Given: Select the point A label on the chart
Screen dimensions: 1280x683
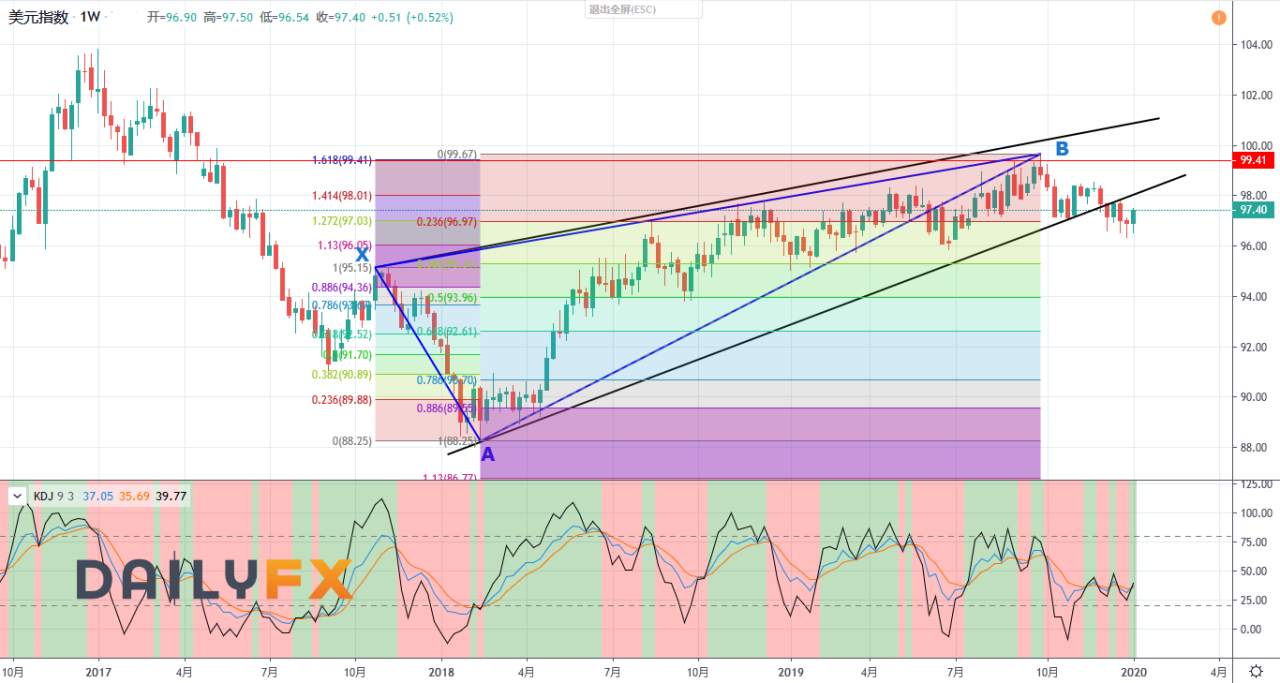Looking at the screenshot, I should (x=488, y=455).
